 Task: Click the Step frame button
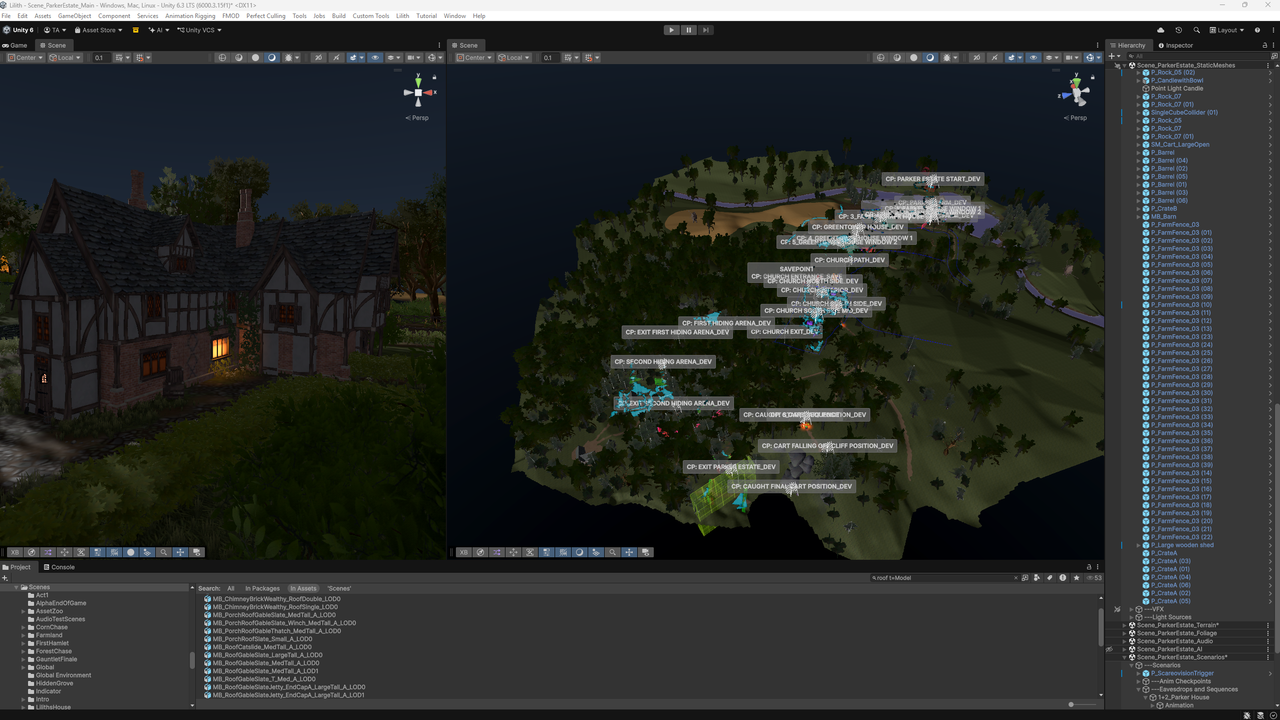point(706,30)
